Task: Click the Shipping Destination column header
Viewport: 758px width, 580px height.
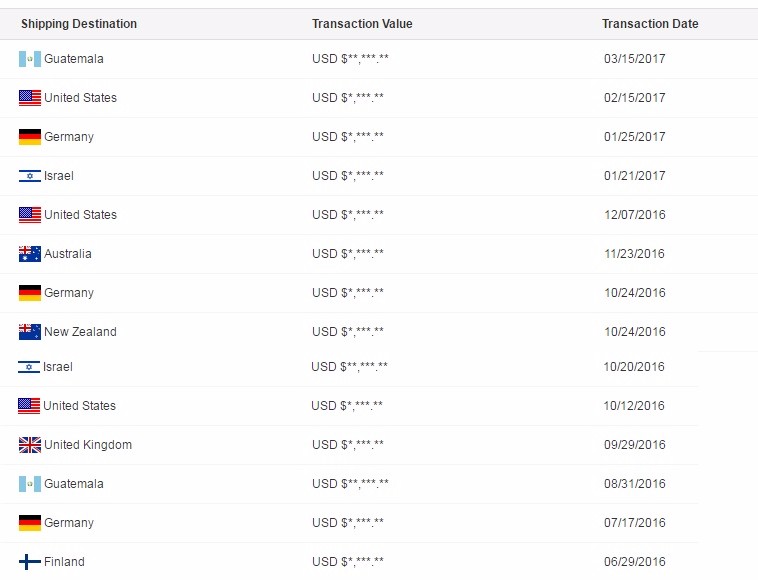Action: click(79, 24)
